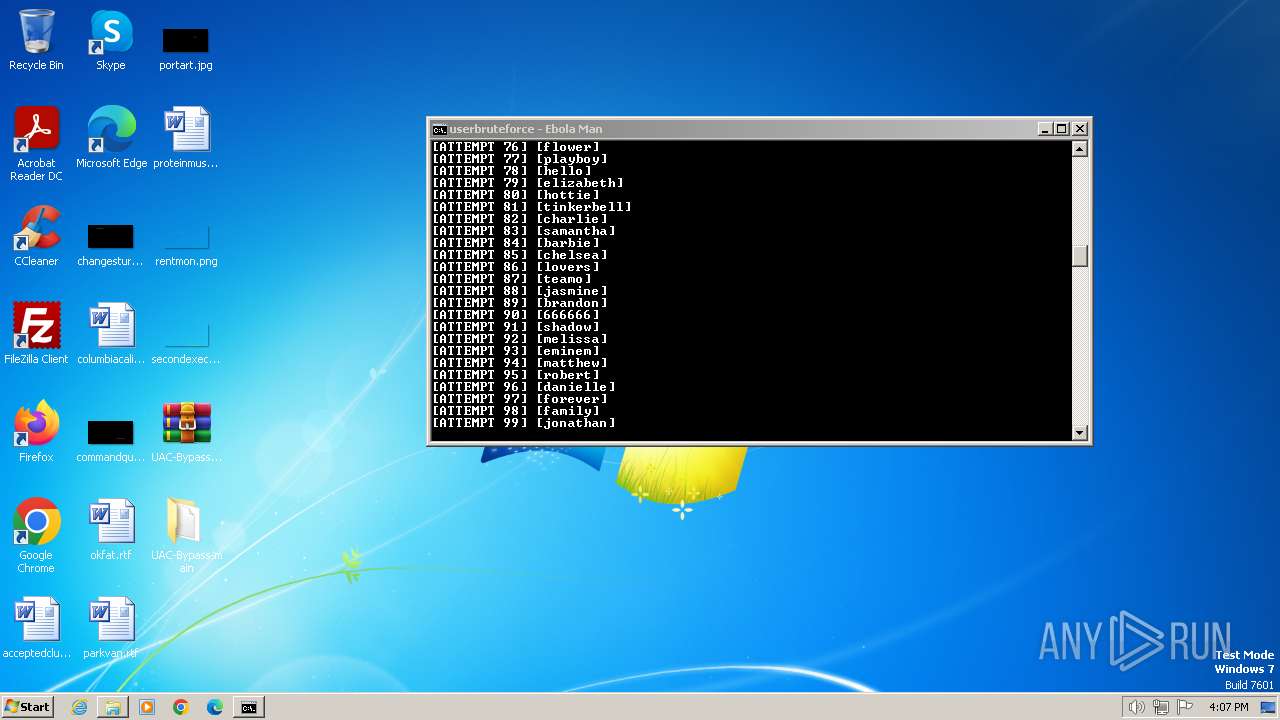Viewport: 1280px width, 720px height.
Task: Click the [ATTEMPT 99] [jonathan] line
Action: (x=524, y=423)
